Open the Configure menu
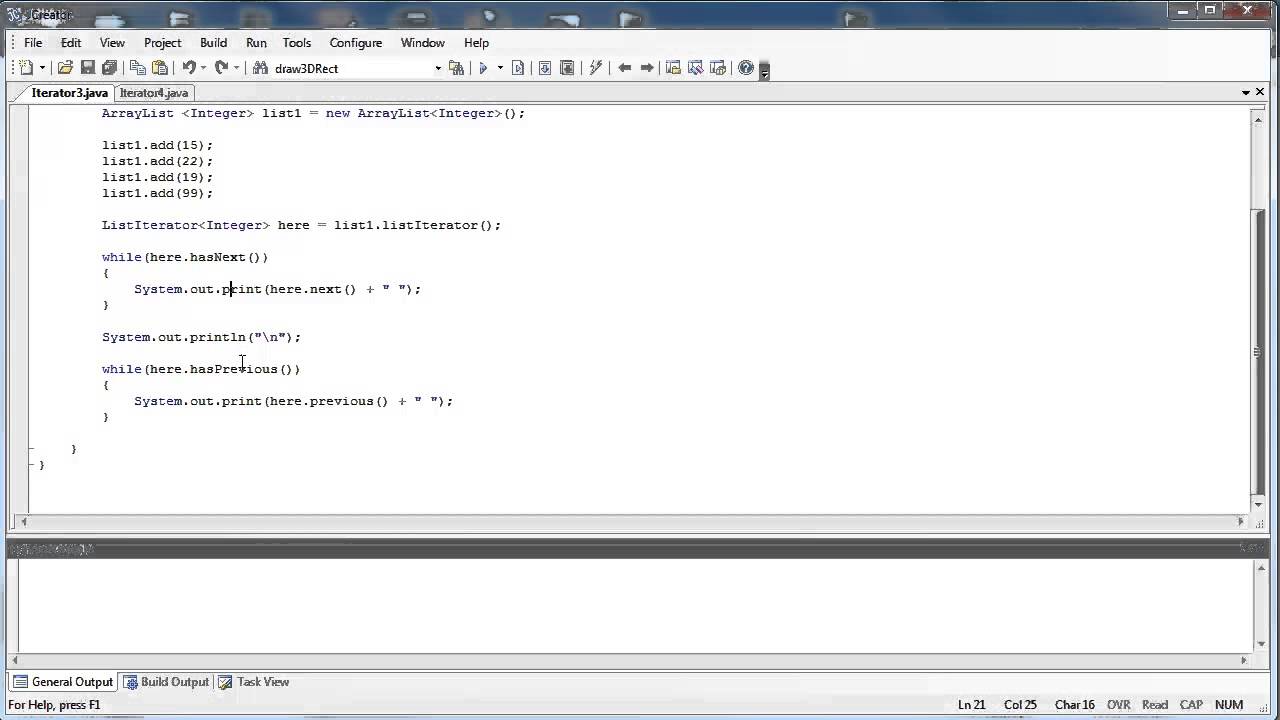The image size is (1280, 720). 356,43
